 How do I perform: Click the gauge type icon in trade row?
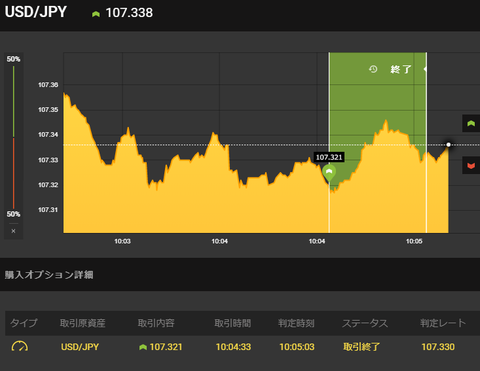tap(20, 346)
